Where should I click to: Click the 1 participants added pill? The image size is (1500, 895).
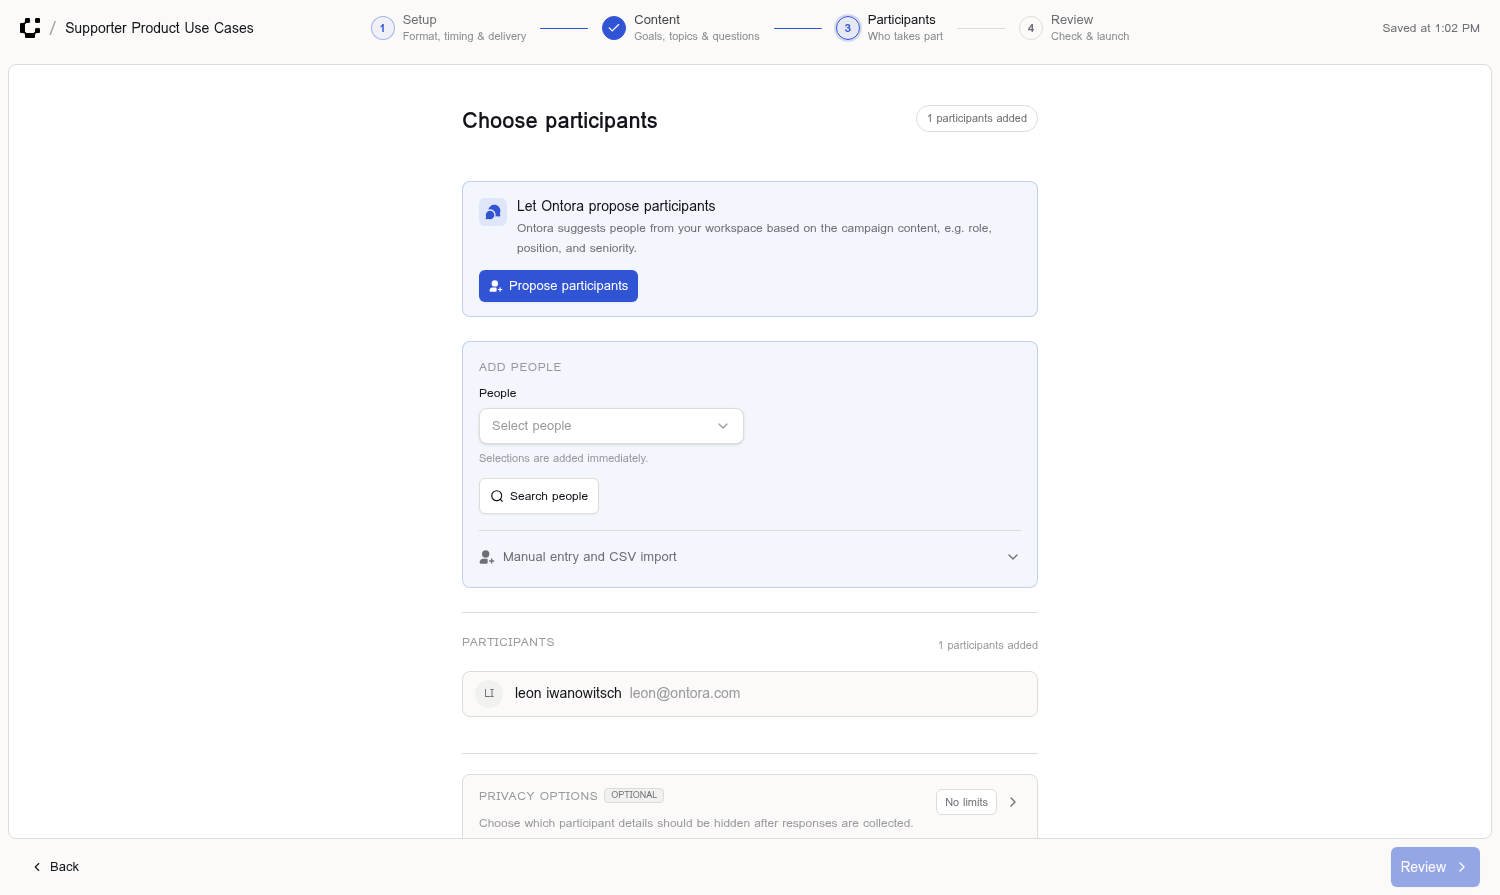coord(977,118)
